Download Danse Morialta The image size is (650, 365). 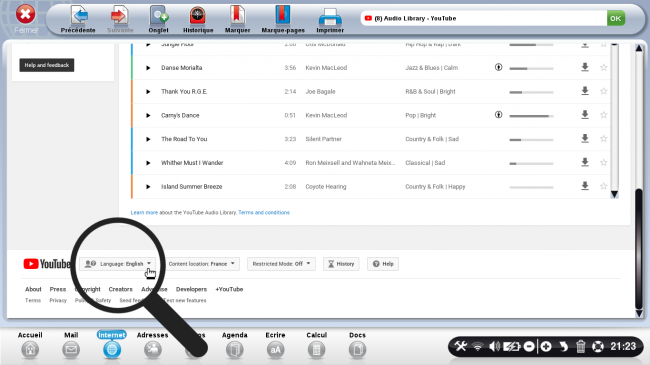click(585, 67)
